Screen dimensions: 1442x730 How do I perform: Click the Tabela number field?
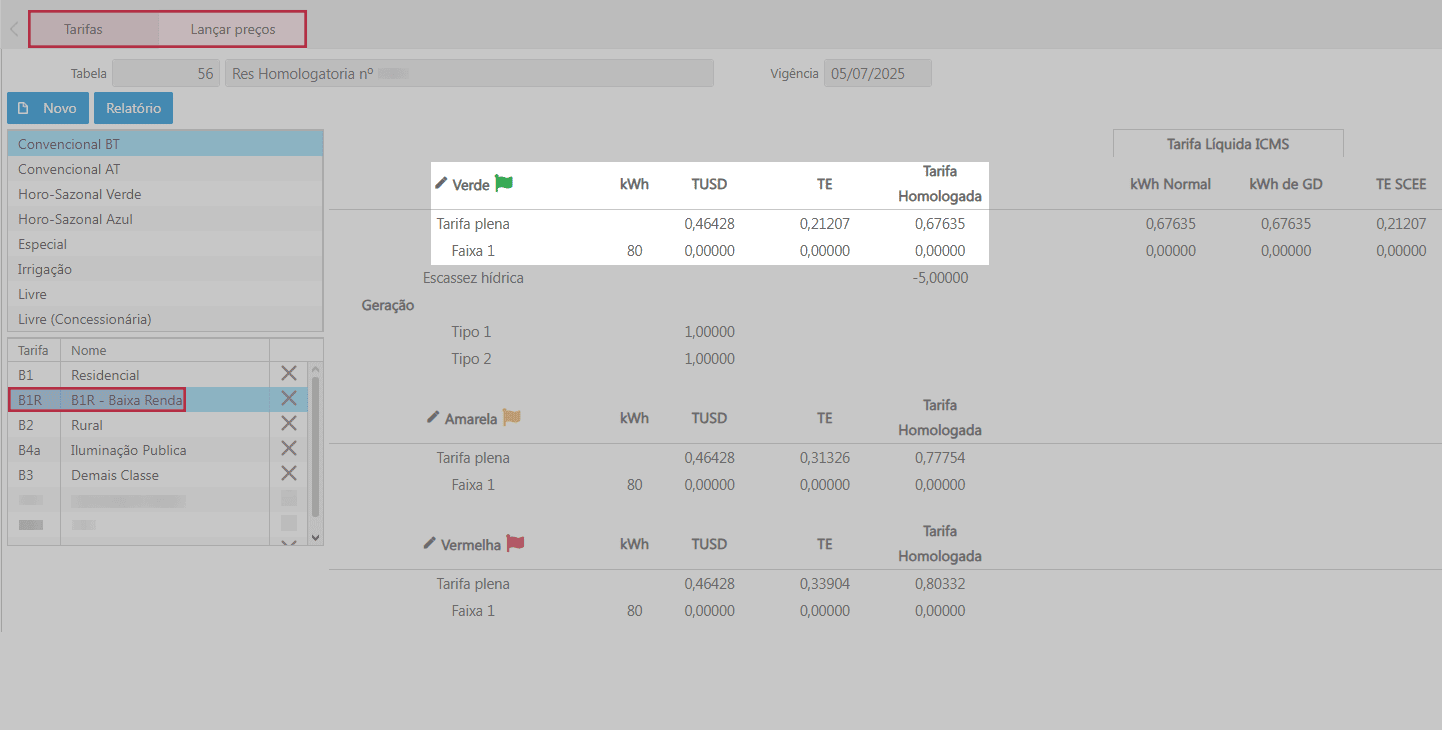click(x=166, y=74)
